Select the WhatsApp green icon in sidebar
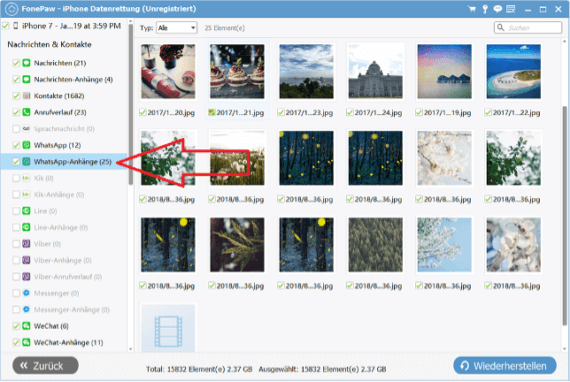Image resolution: width=570 pixels, height=382 pixels. (26, 145)
